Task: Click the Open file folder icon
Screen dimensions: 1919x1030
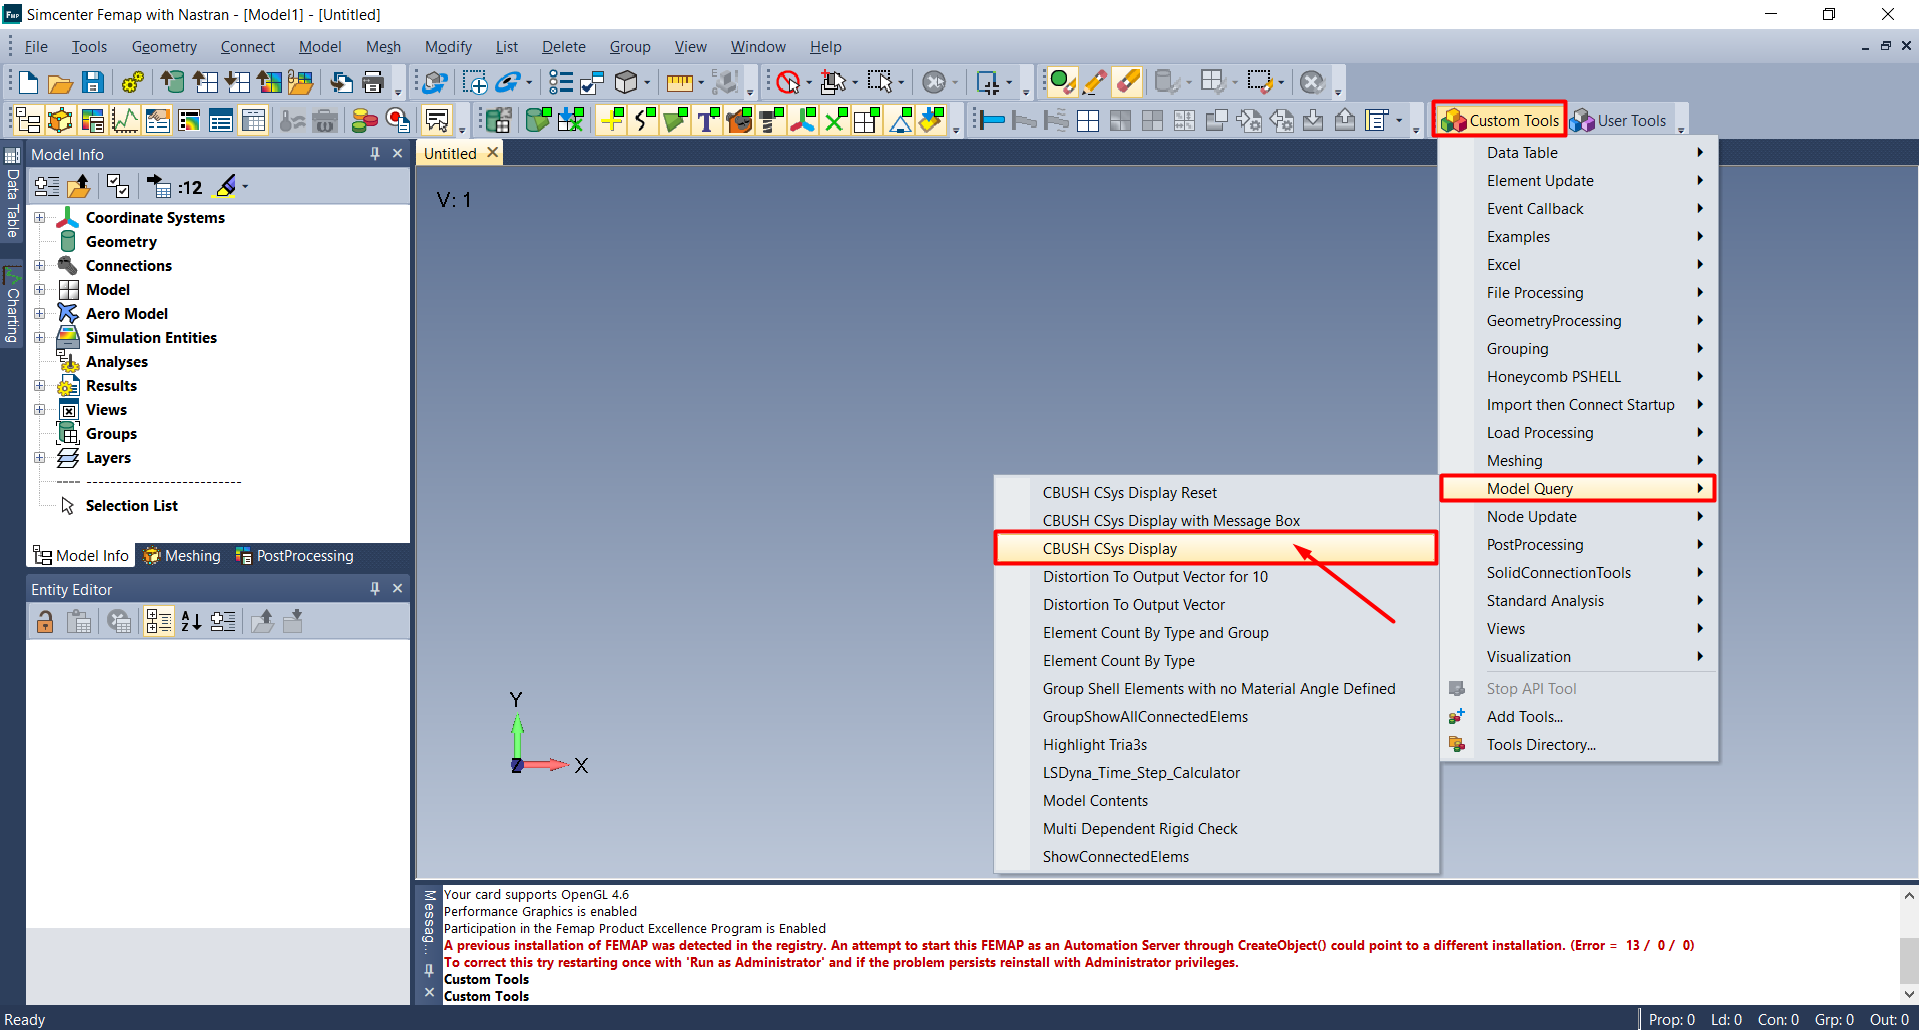Action: (60, 82)
